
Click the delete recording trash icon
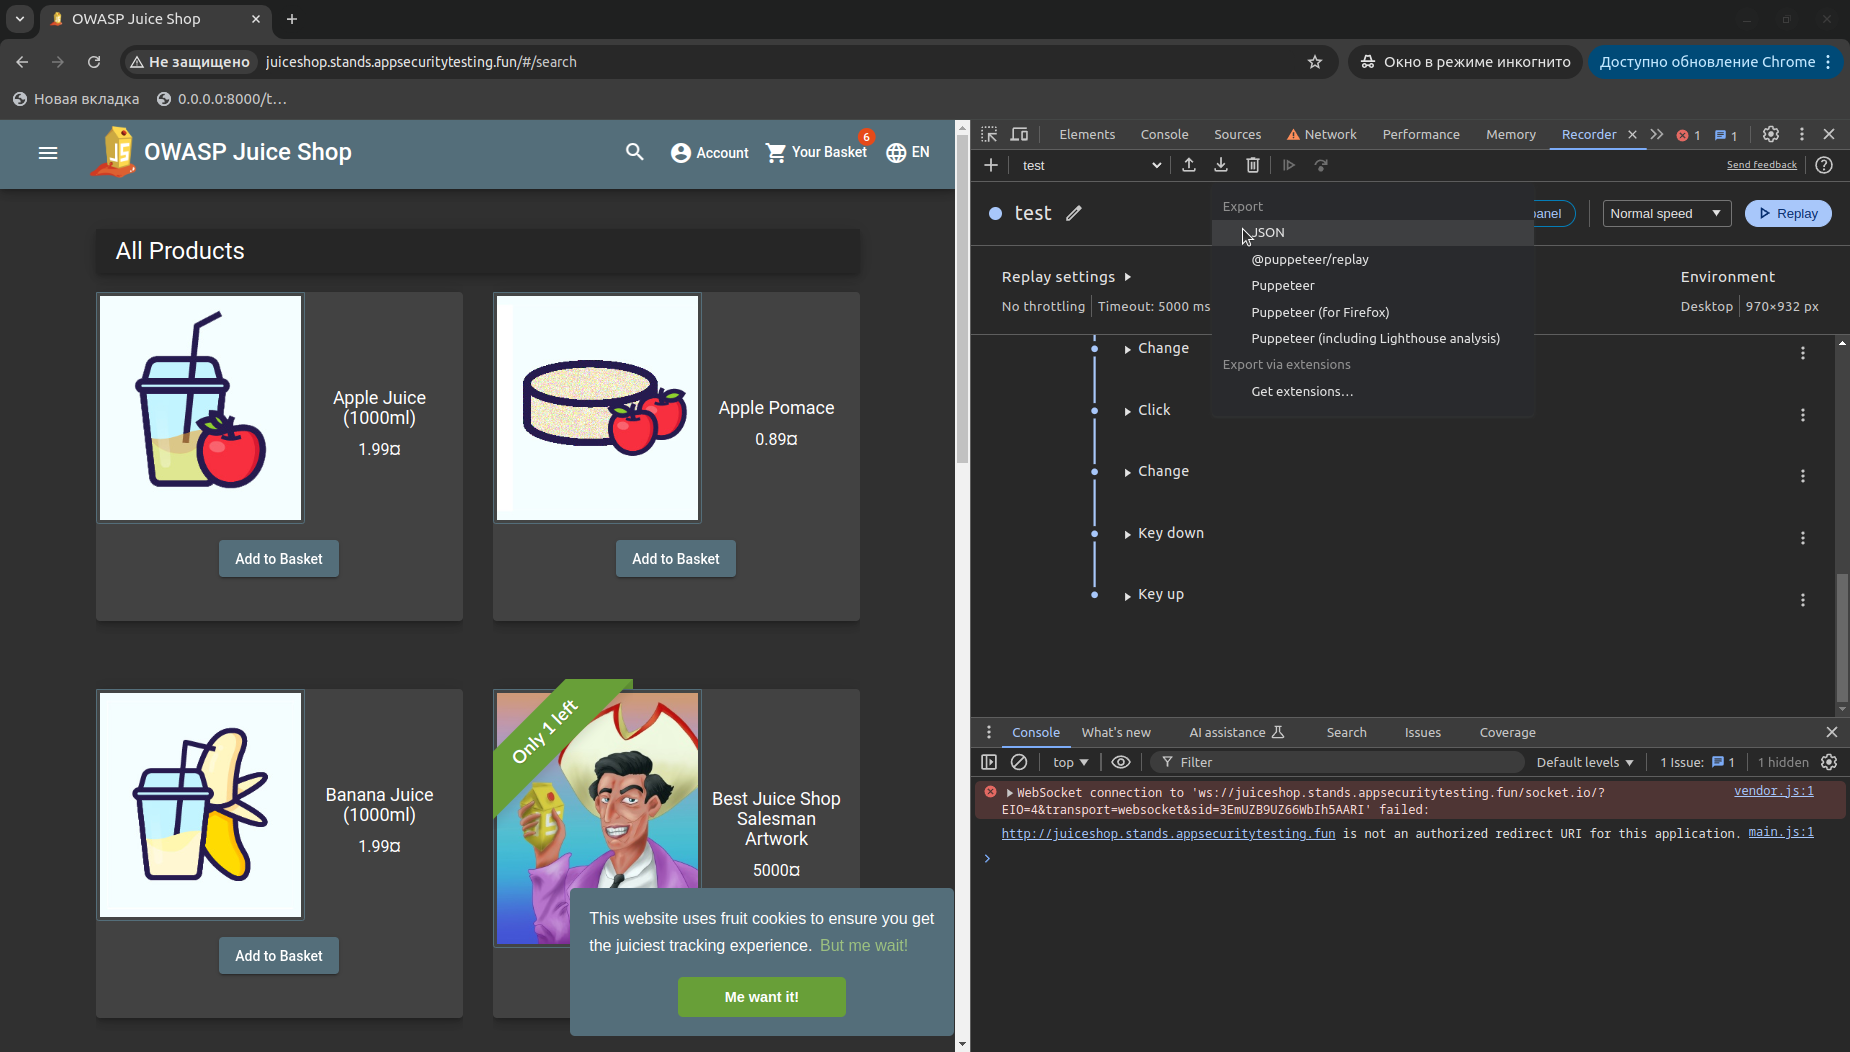click(x=1253, y=165)
